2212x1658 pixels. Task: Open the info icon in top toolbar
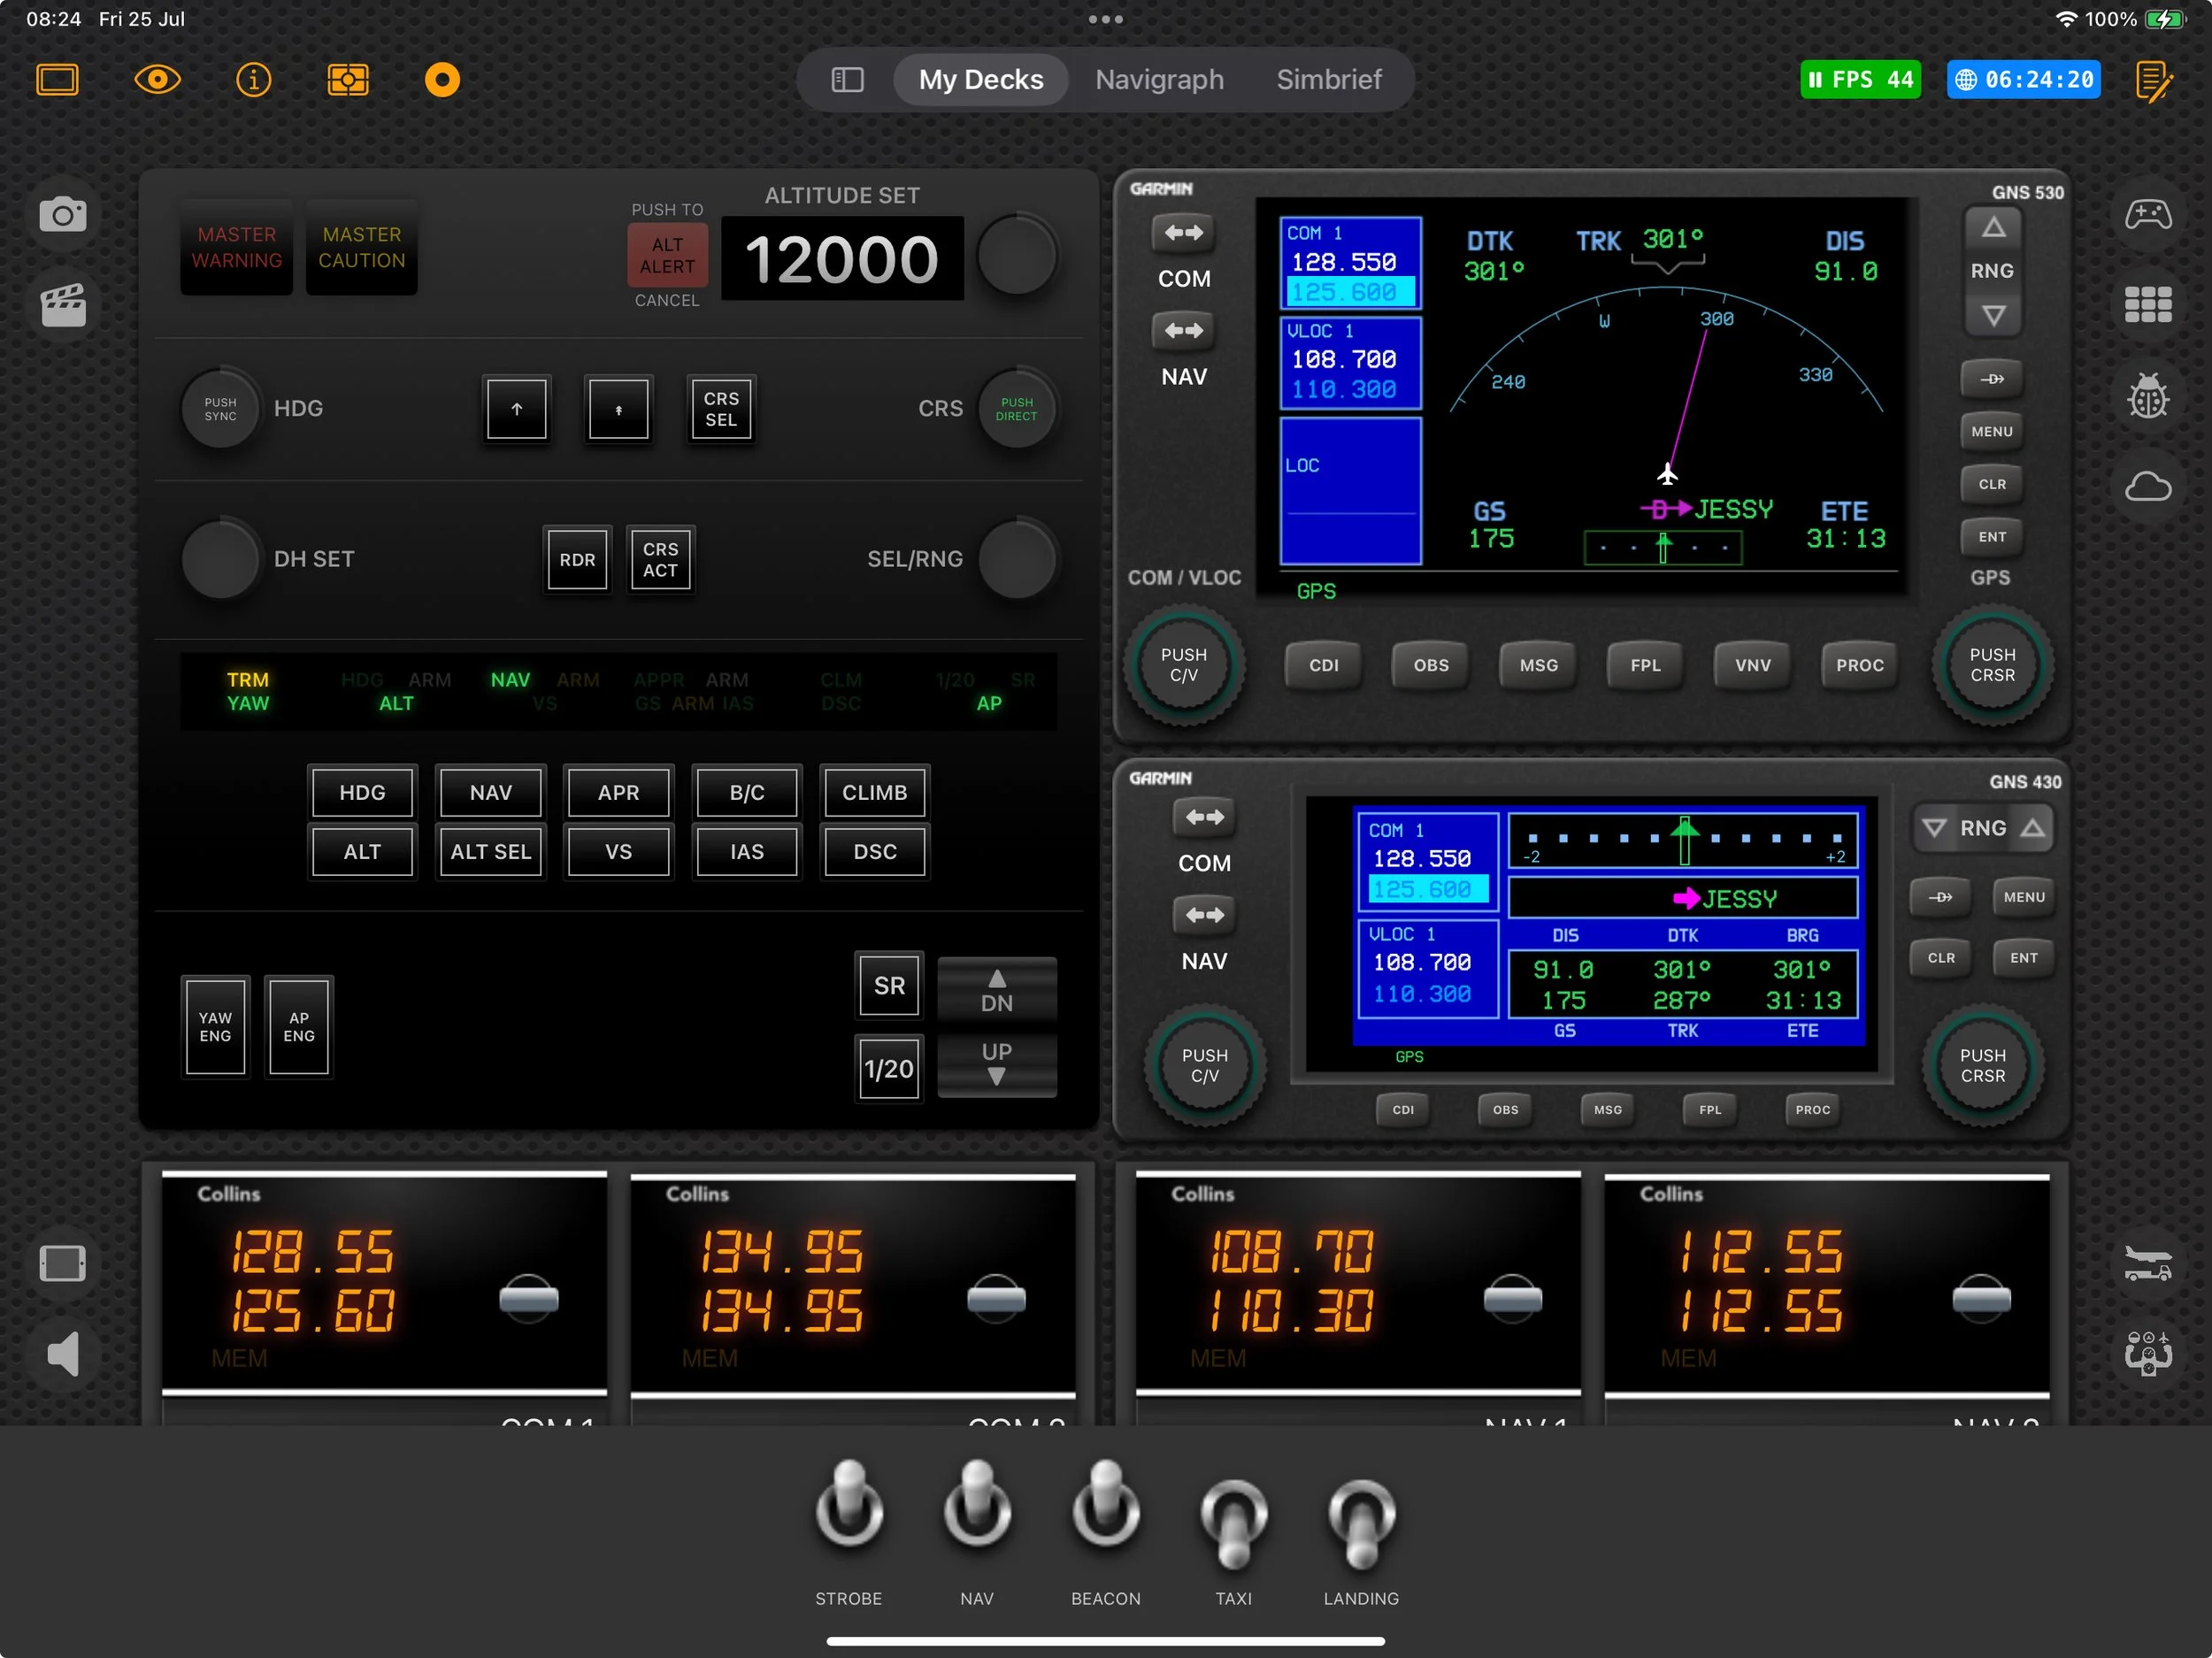pos(253,79)
